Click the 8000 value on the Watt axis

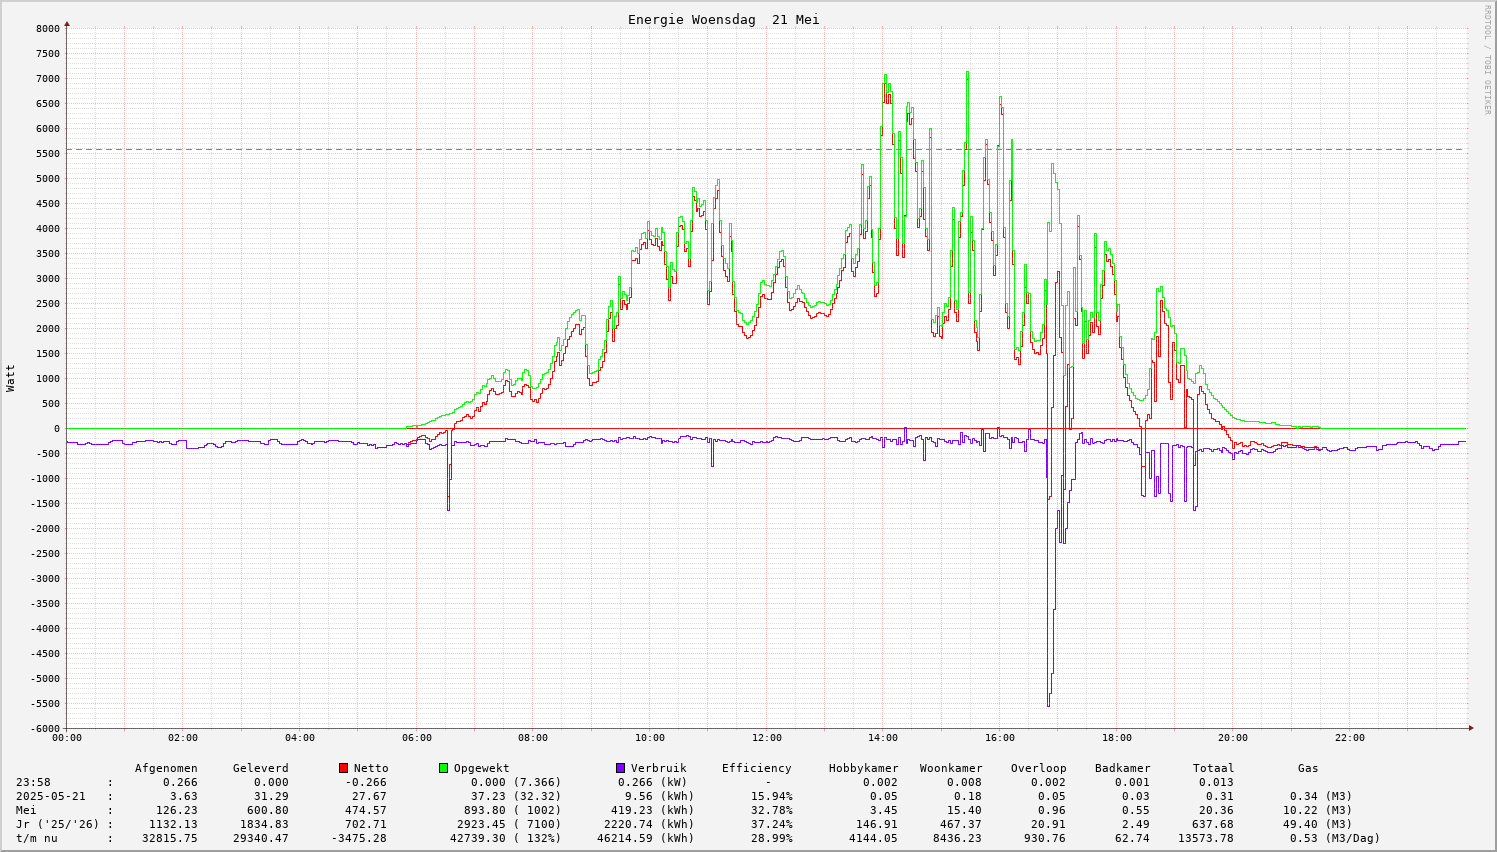pos(47,29)
